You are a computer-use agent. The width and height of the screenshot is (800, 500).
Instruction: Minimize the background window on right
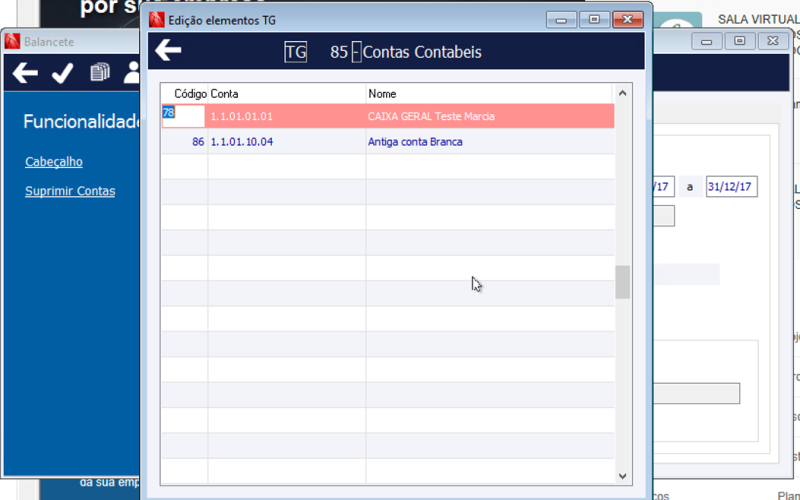(707, 41)
